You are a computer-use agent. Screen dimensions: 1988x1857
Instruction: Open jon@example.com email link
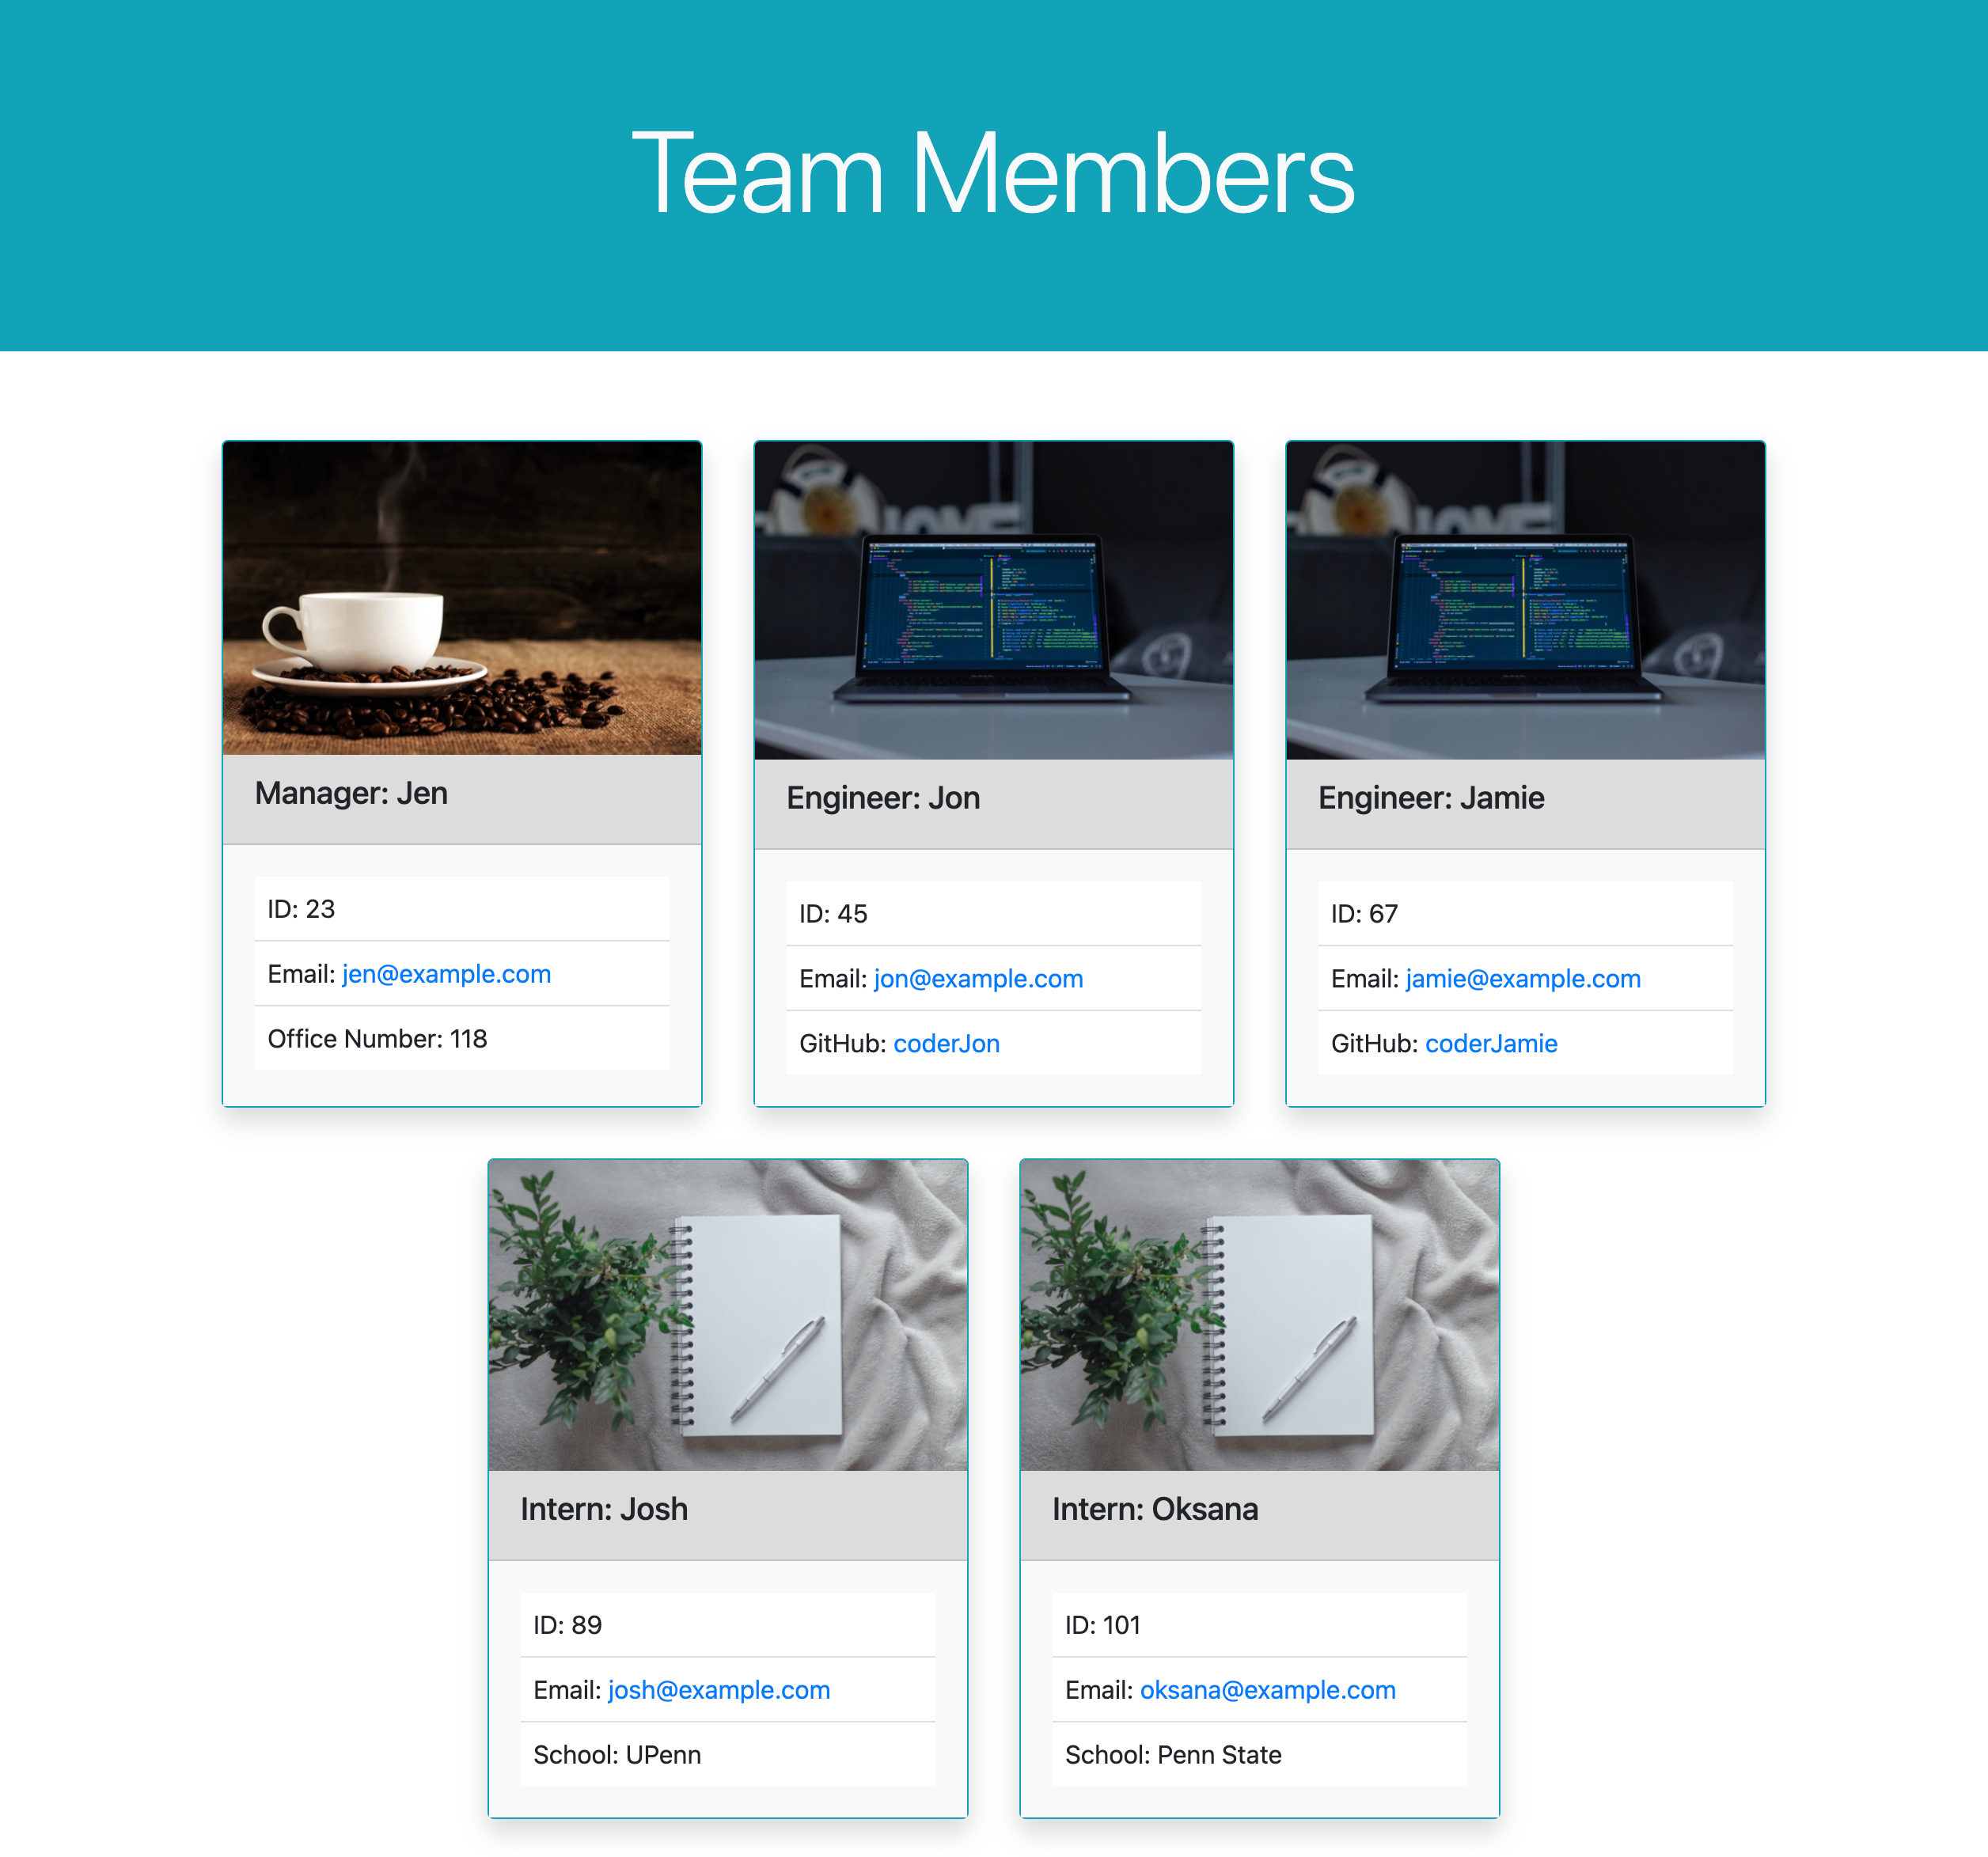978,979
